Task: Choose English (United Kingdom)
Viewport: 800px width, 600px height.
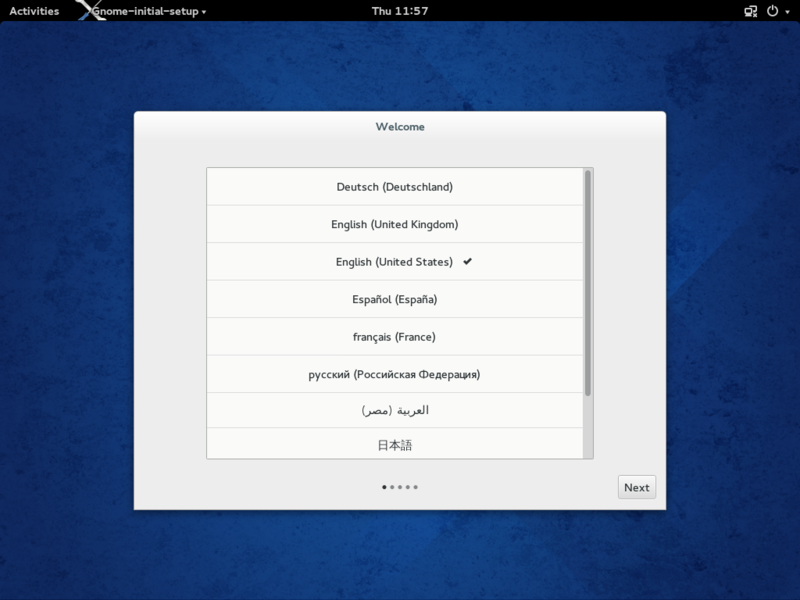Action: 394,224
